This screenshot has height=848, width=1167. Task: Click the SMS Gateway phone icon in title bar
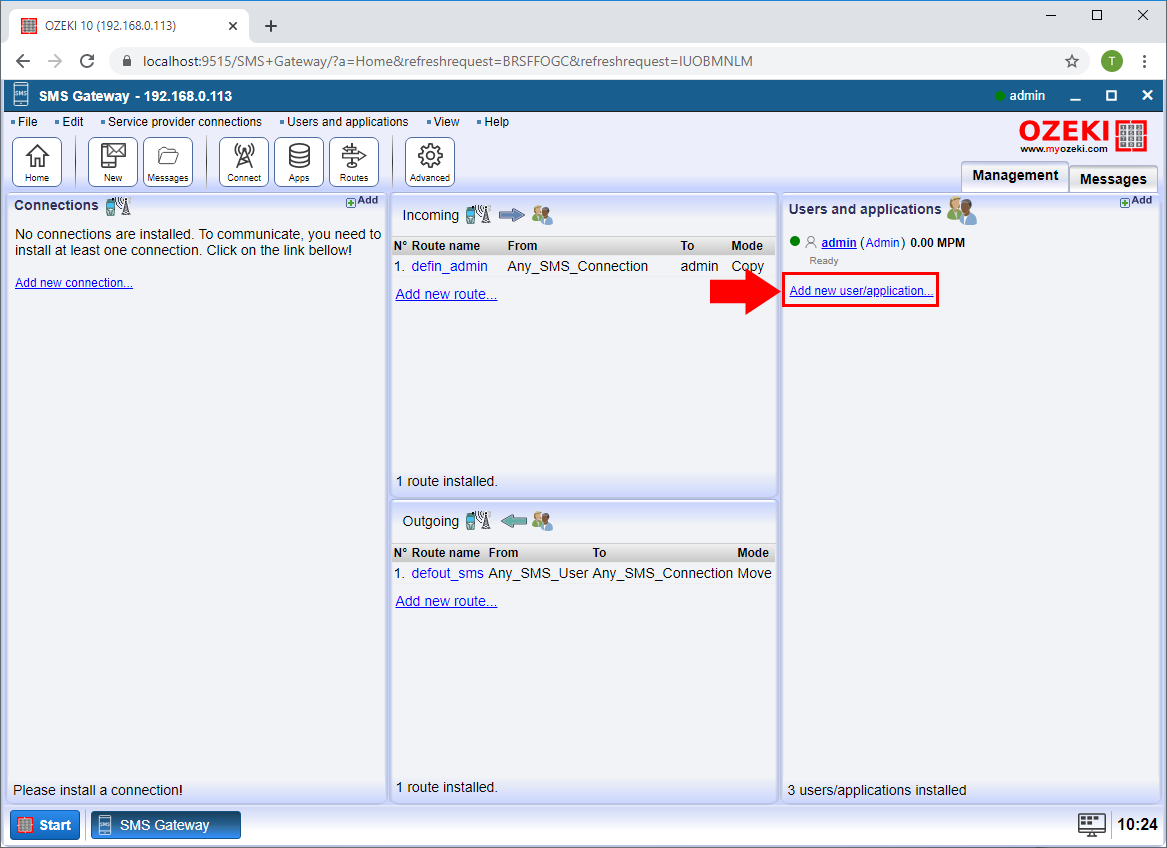(21, 95)
